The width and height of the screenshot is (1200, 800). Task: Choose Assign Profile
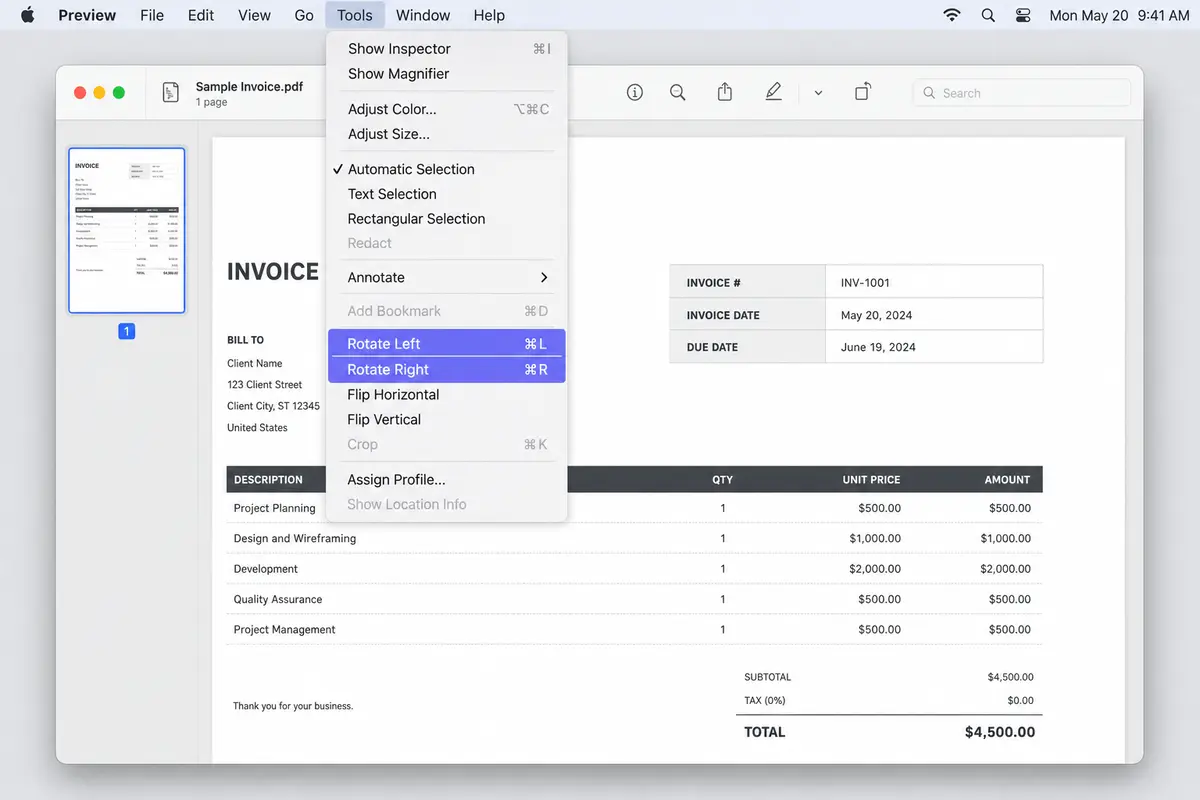point(447,479)
